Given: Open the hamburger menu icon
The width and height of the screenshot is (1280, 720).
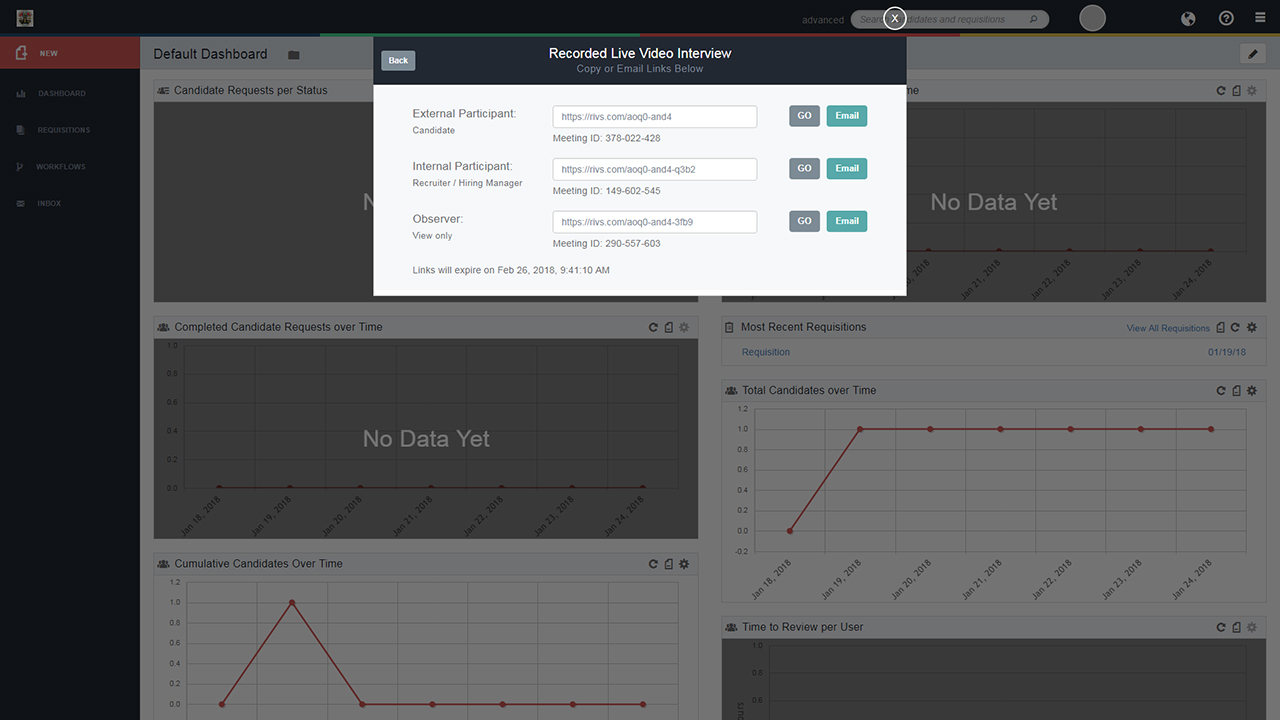Looking at the screenshot, I should coord(1260,18).
